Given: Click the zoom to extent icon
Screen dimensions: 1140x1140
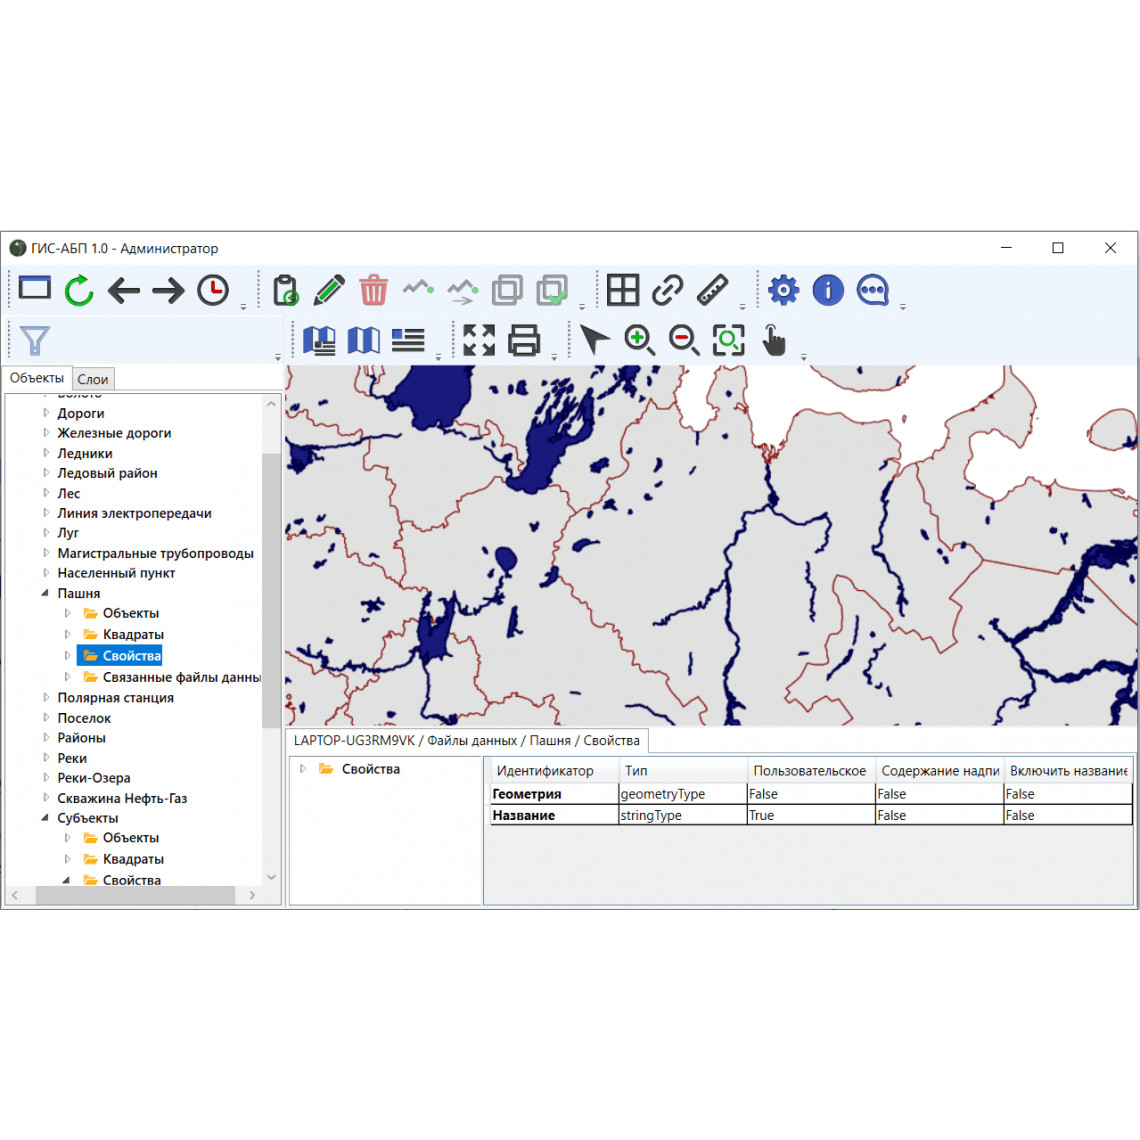Looking at the screenshot, I should coord(728,340).
